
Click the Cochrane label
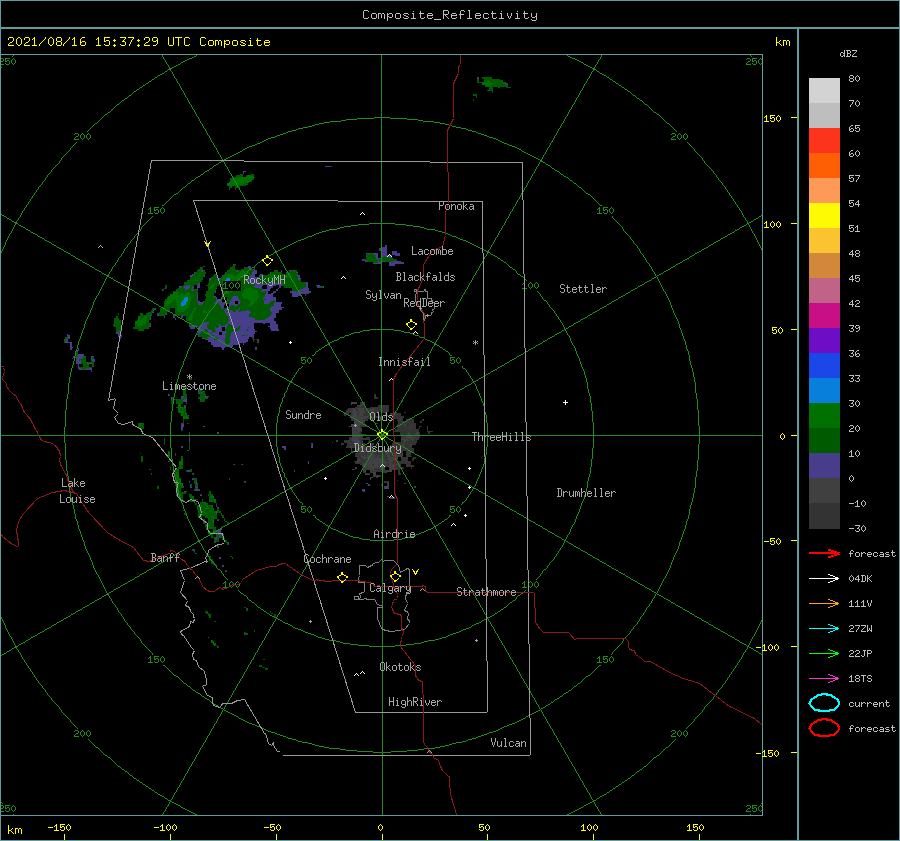(x=327, y=559)
